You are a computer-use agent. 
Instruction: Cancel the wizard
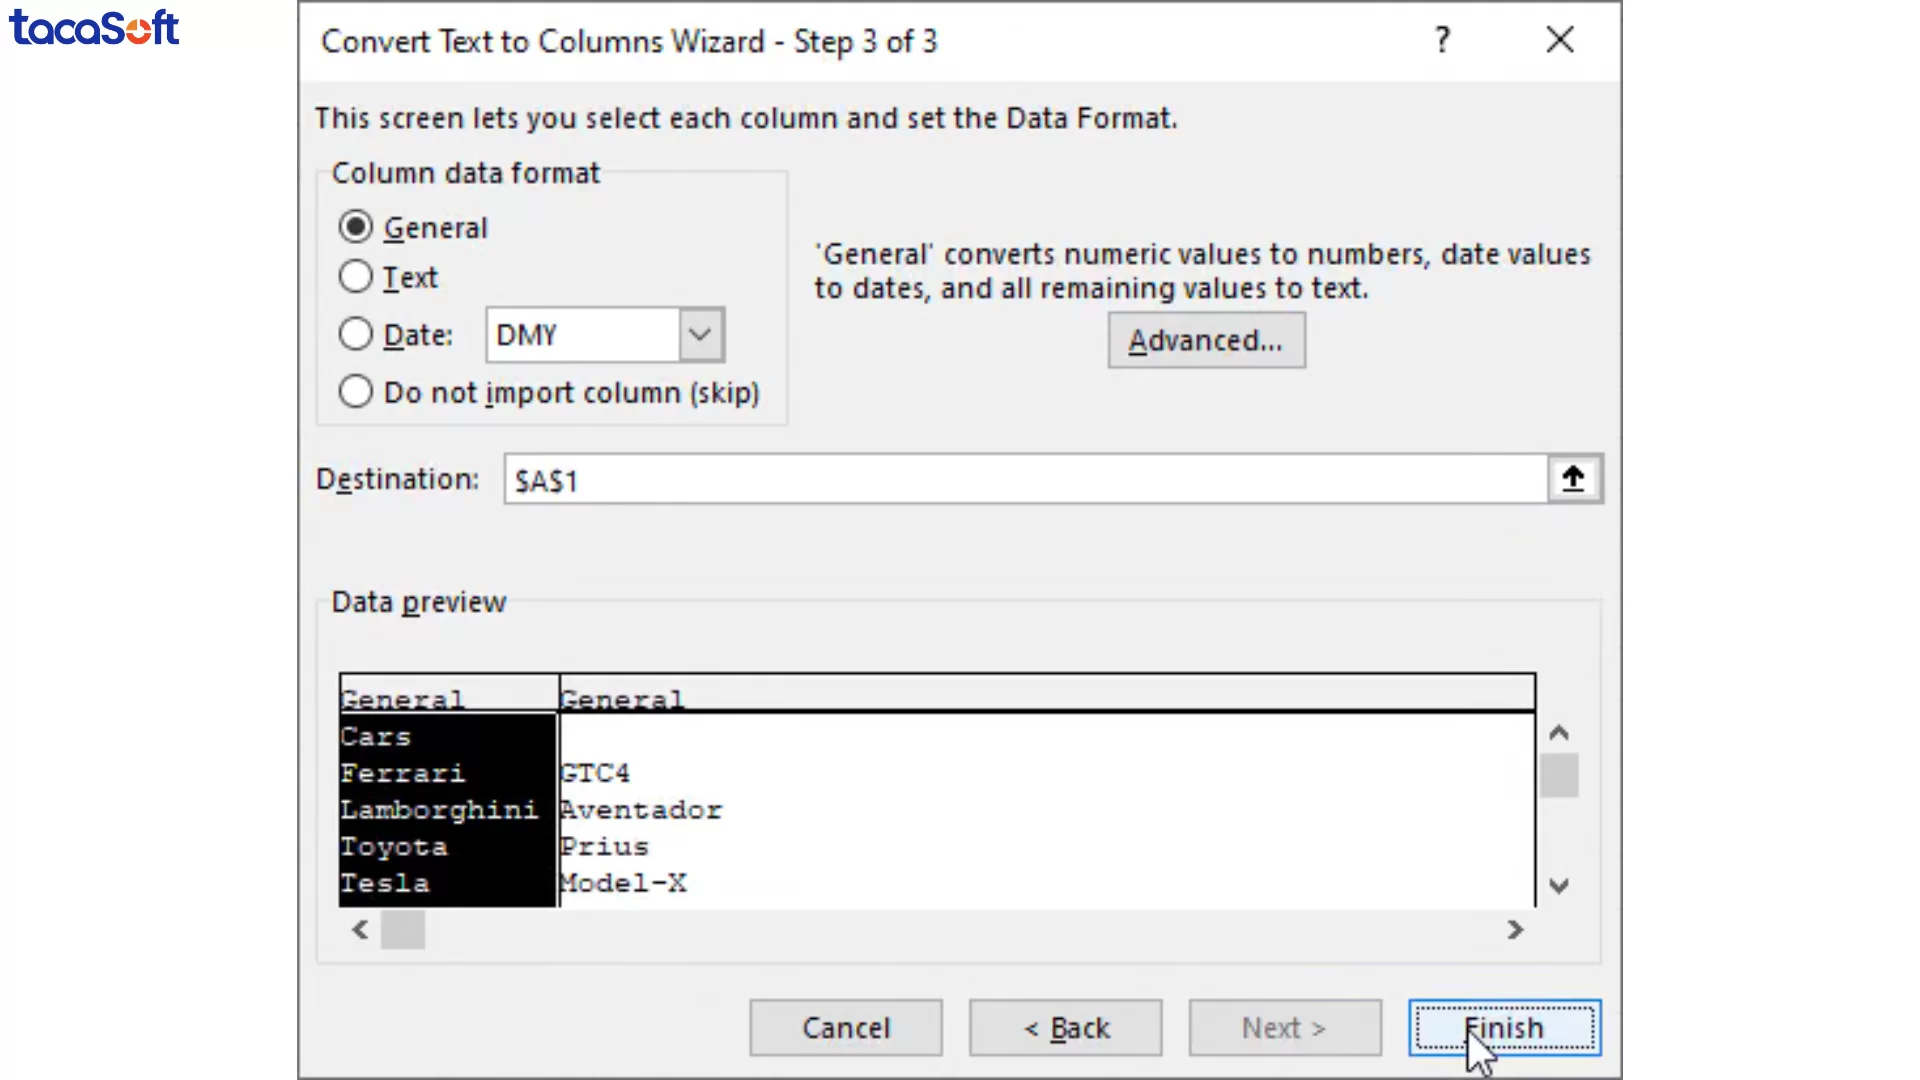pyautogui.click(x=845, y=1028)
